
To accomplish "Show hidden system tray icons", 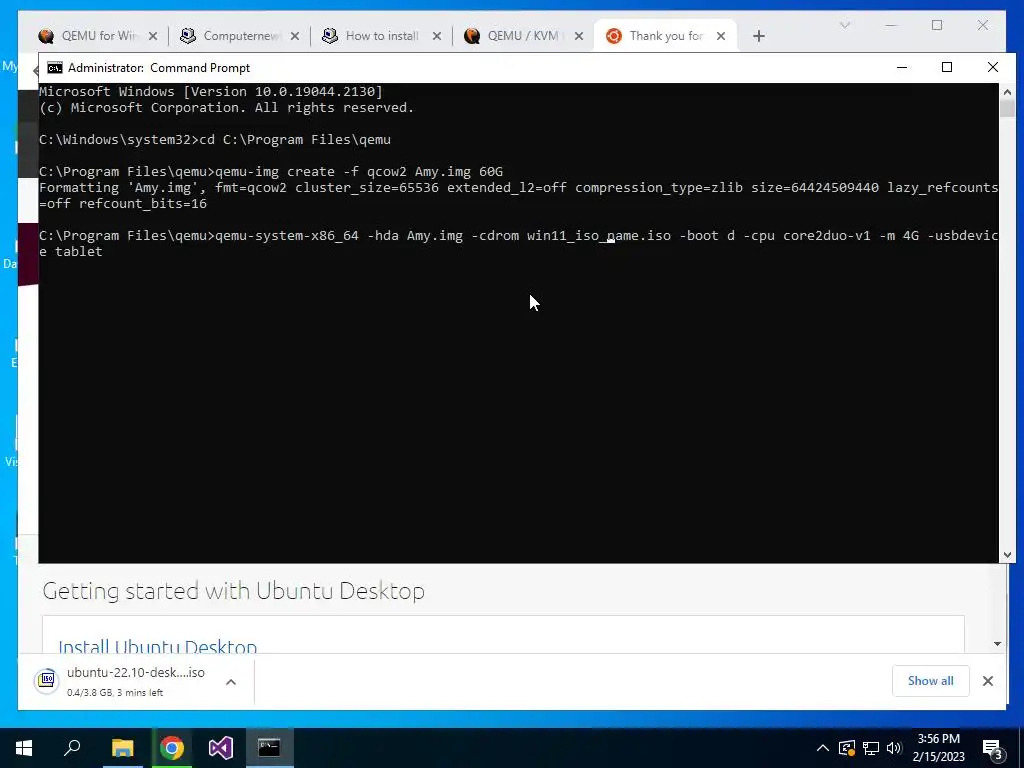I will [x=823, y=748].
